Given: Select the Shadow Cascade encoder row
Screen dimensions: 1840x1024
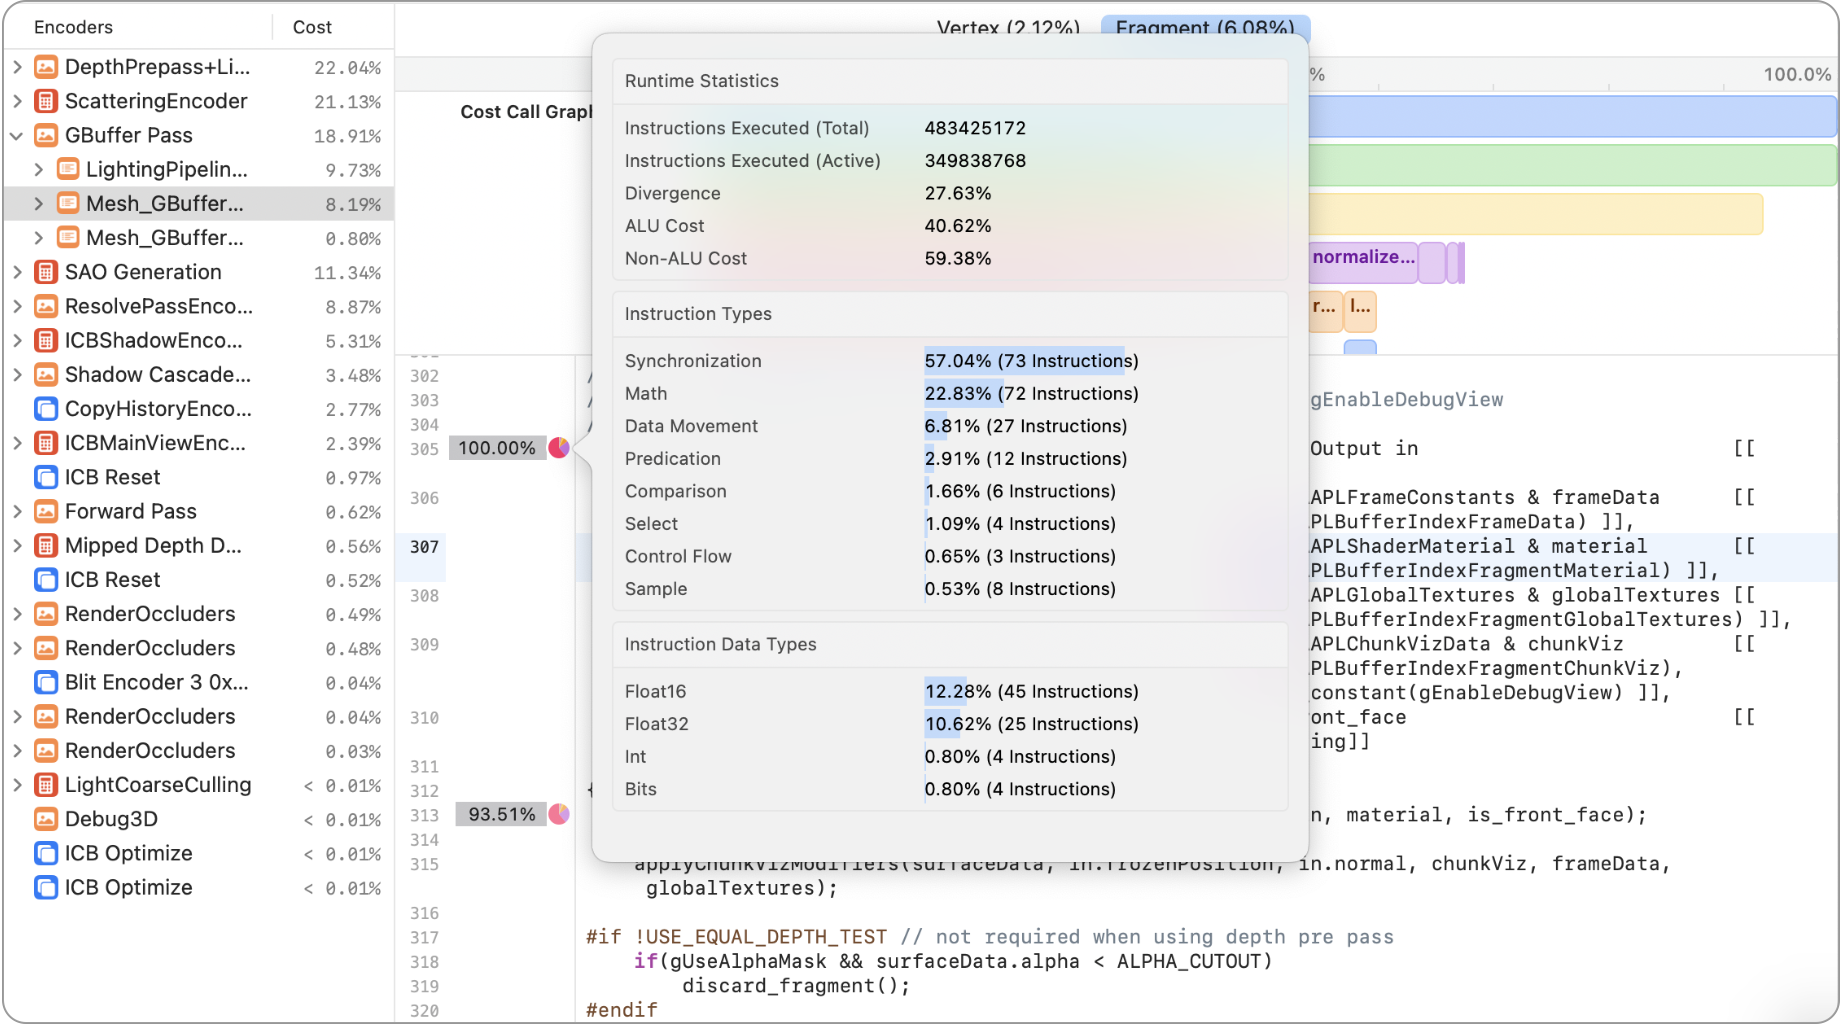Looking at the screenshot, I should [x=157, y=375].
